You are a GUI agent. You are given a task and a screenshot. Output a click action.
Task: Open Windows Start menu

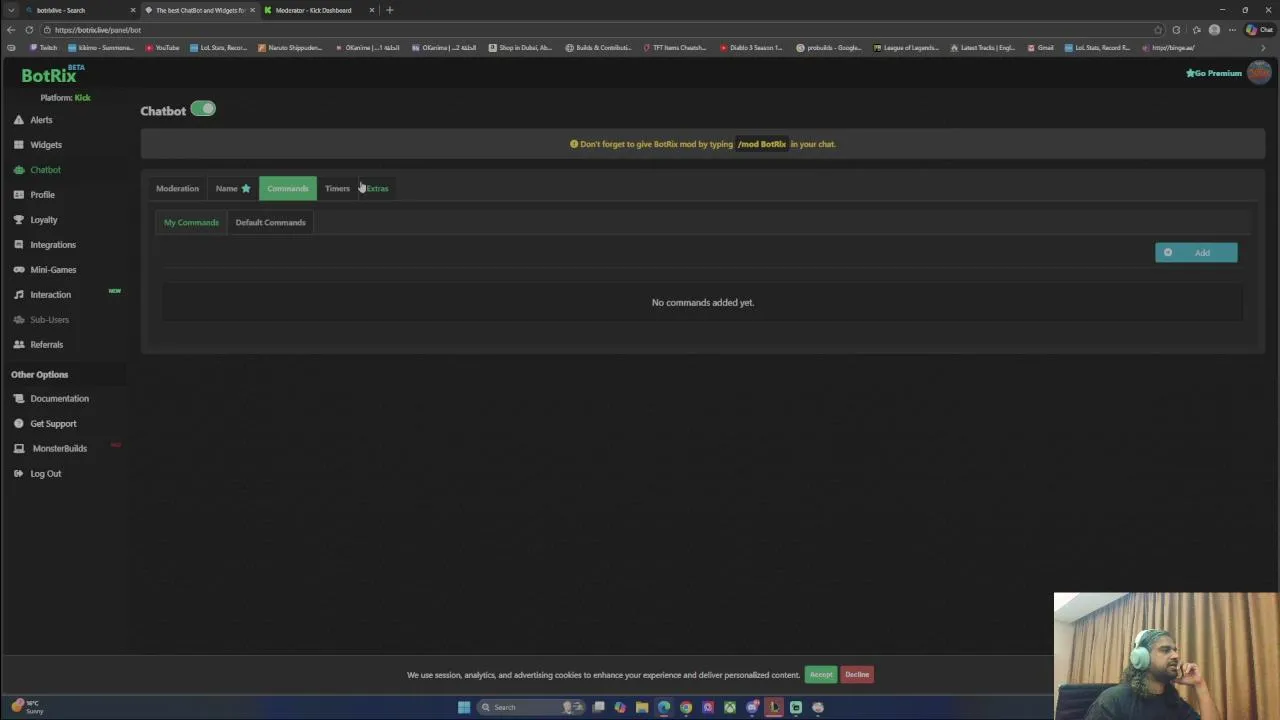464,707
